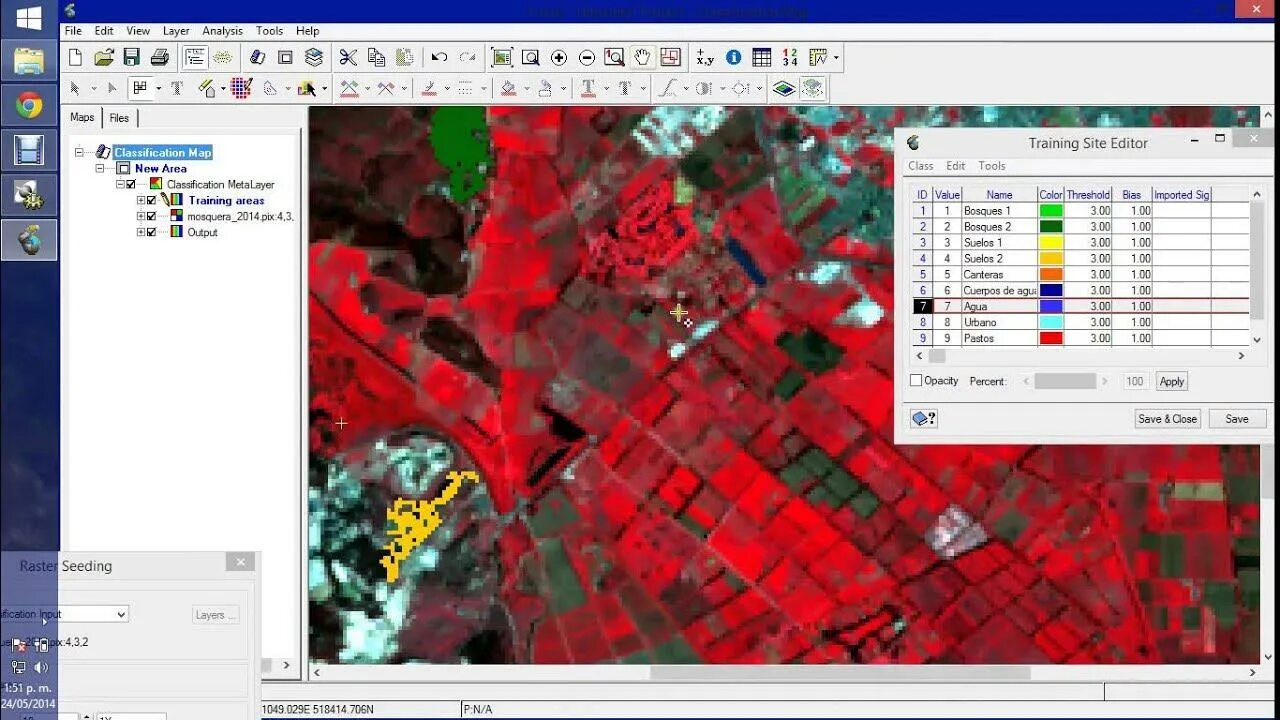Open dropdown arrow next to chart icon
The width and height of the screenshot is (1280, 720).
pos(836,58)
